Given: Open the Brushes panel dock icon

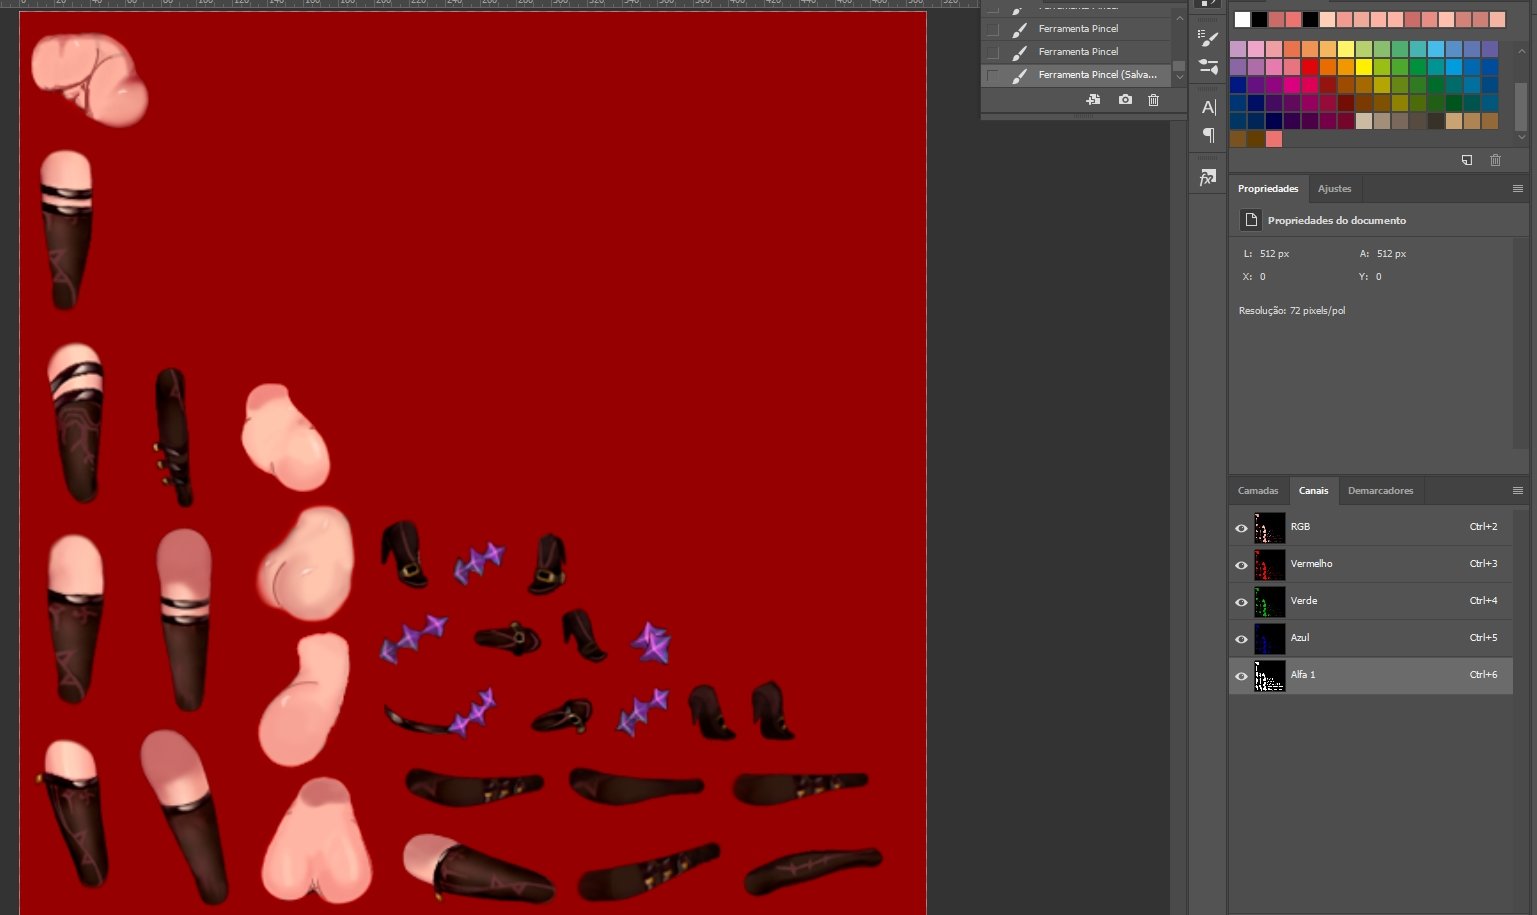Looking at the screenshot, I should (1208, 67).
